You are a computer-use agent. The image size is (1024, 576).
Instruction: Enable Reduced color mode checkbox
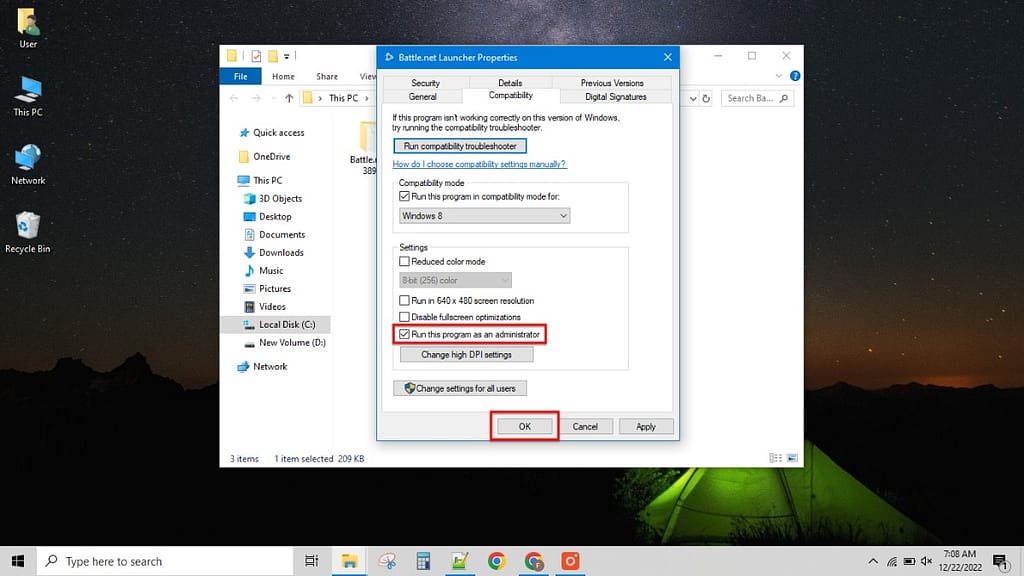[404, 261]
